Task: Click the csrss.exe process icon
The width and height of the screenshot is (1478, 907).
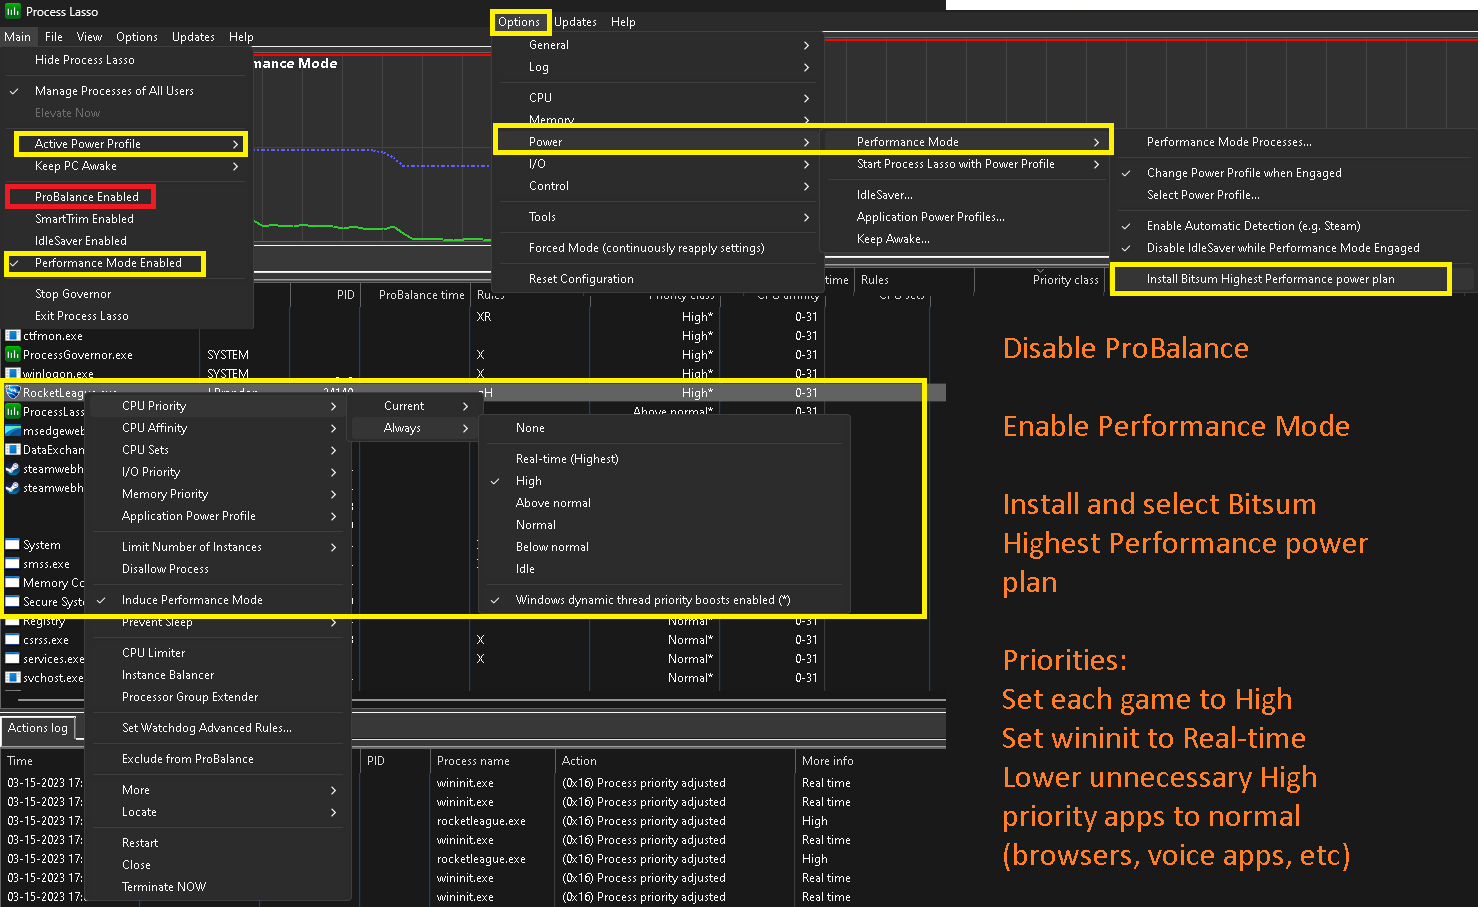Action: tap(13, 640)
